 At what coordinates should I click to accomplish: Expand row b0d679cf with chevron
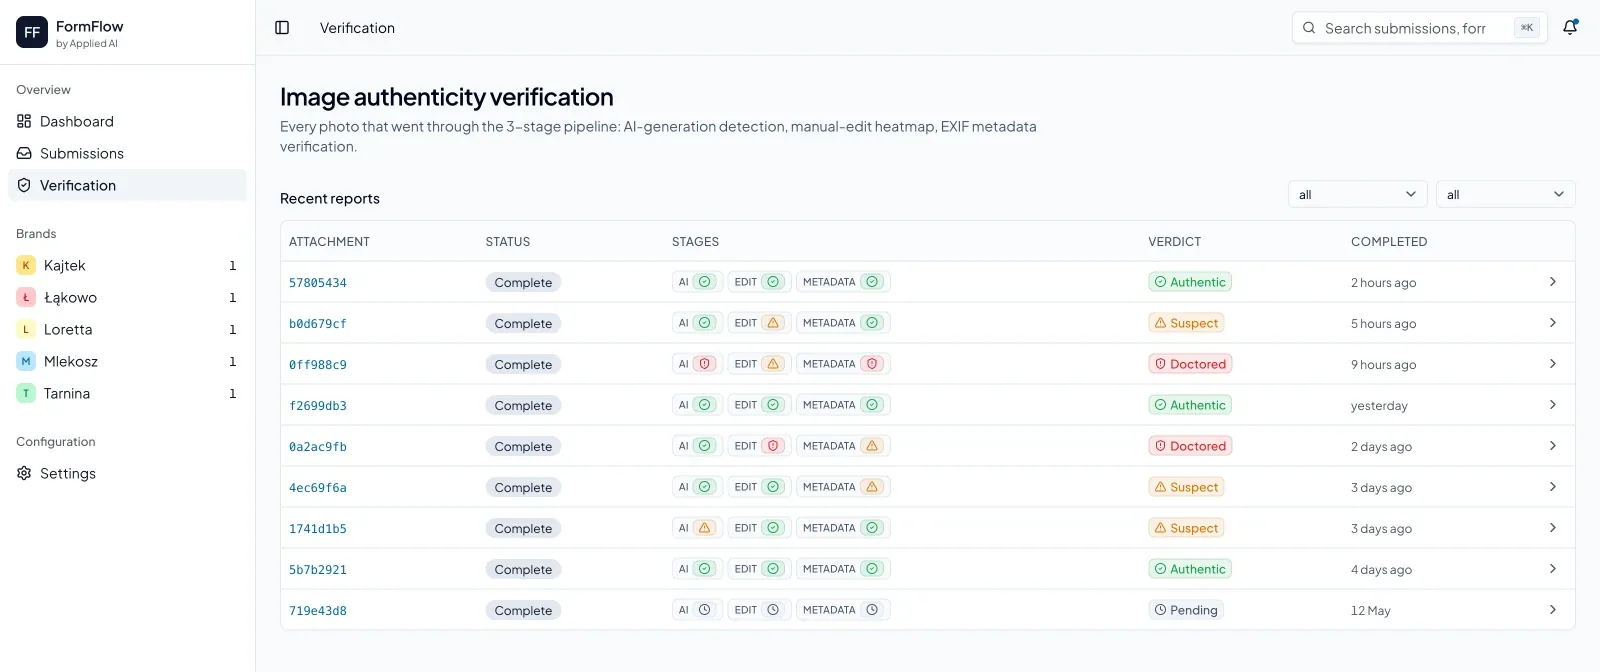pyautogui.click(x=1553, y=323)
